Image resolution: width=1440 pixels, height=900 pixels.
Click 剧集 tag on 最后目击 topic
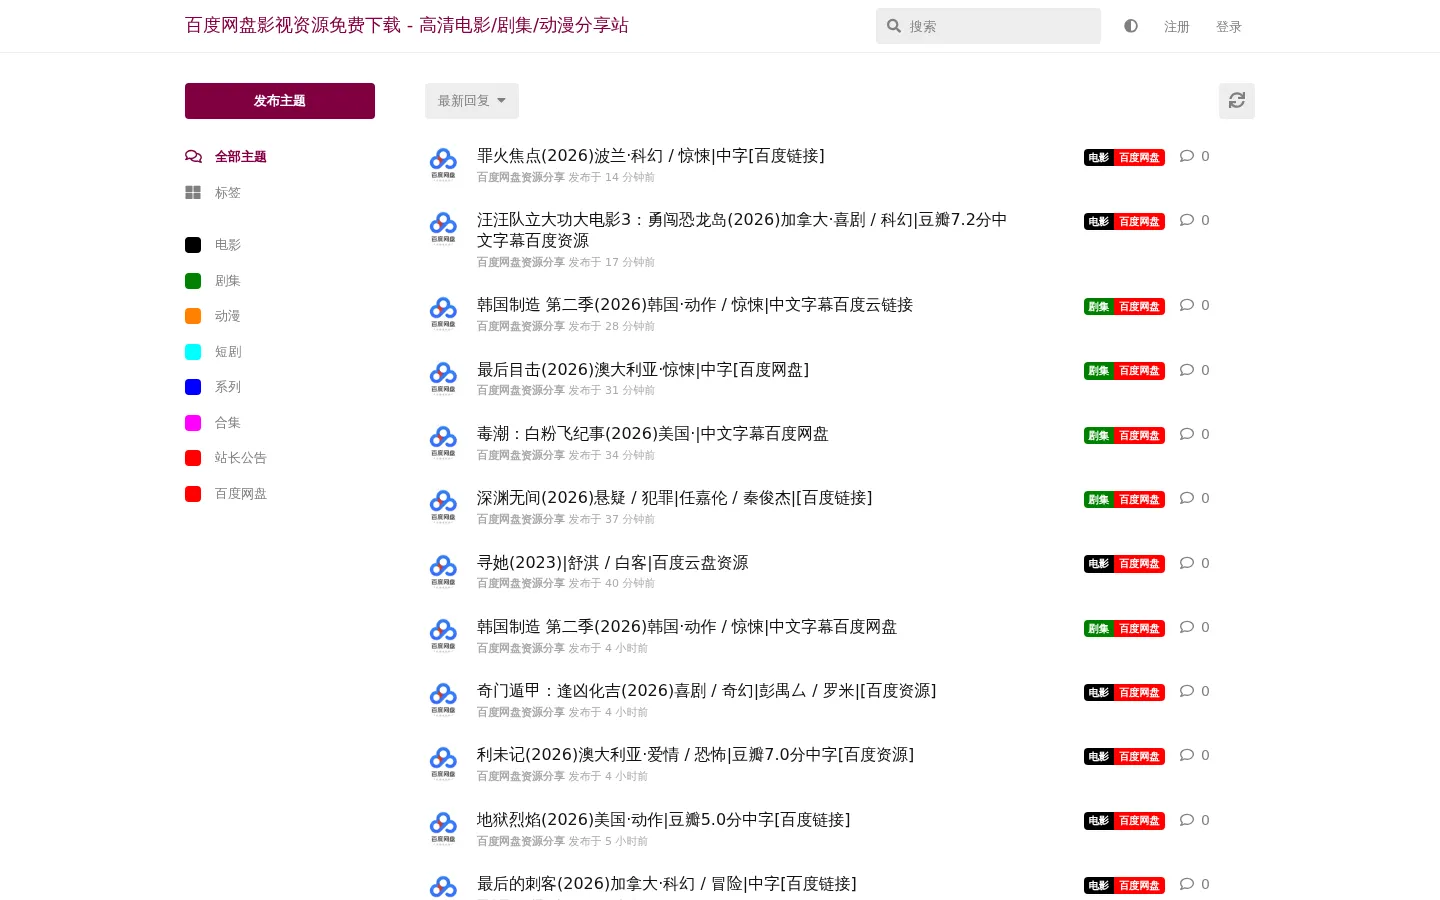point(1098,370)
